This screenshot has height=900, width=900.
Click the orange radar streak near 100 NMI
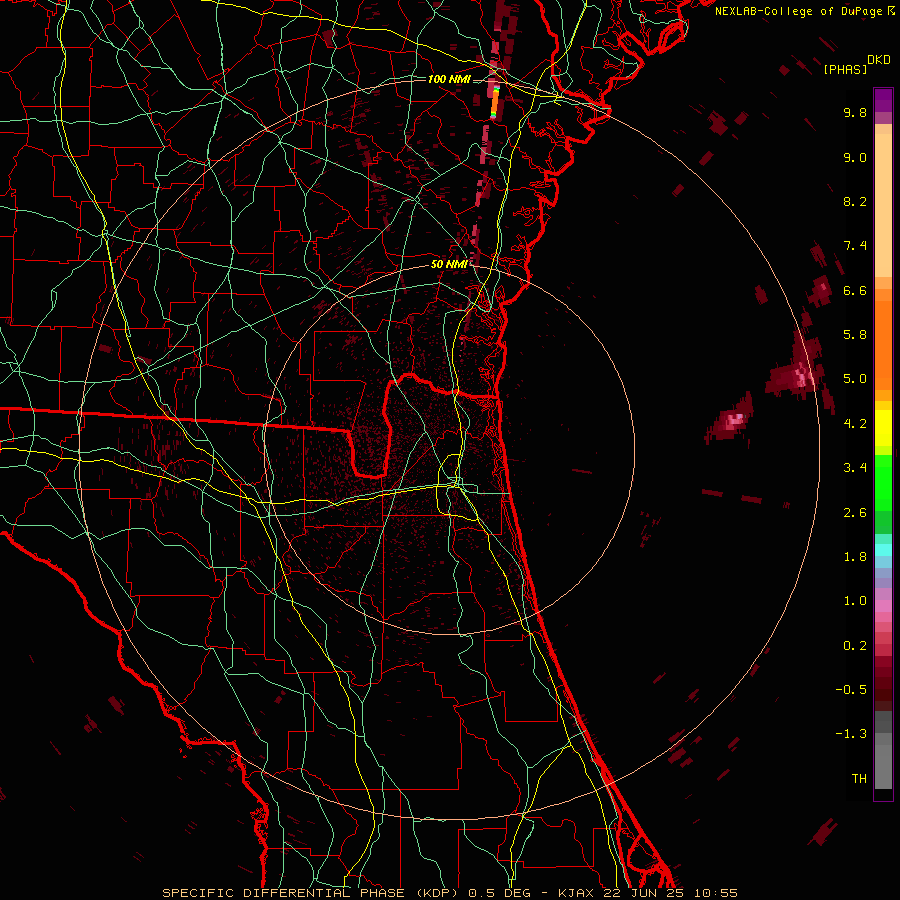495,102
